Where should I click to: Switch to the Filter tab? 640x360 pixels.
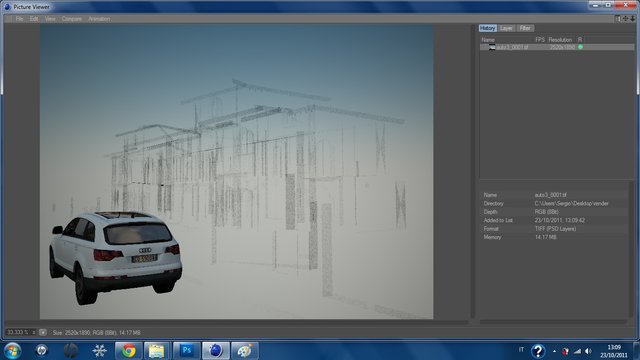pyautogui.click(x=525, y=28)
